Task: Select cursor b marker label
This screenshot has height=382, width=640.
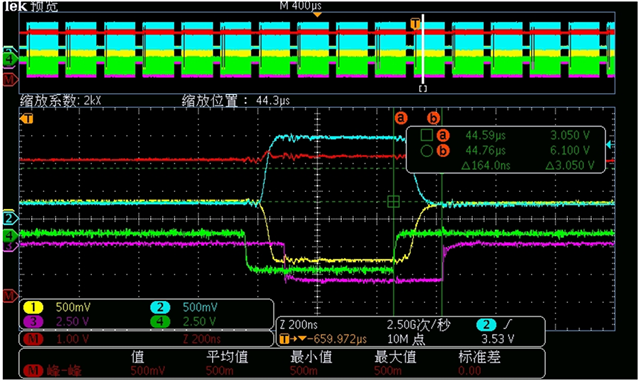Action: tap(433, 118)
